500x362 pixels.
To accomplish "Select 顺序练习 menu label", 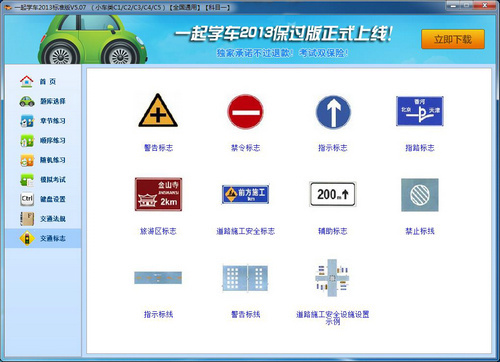I will pyautogui.click(x=53, y=140).
